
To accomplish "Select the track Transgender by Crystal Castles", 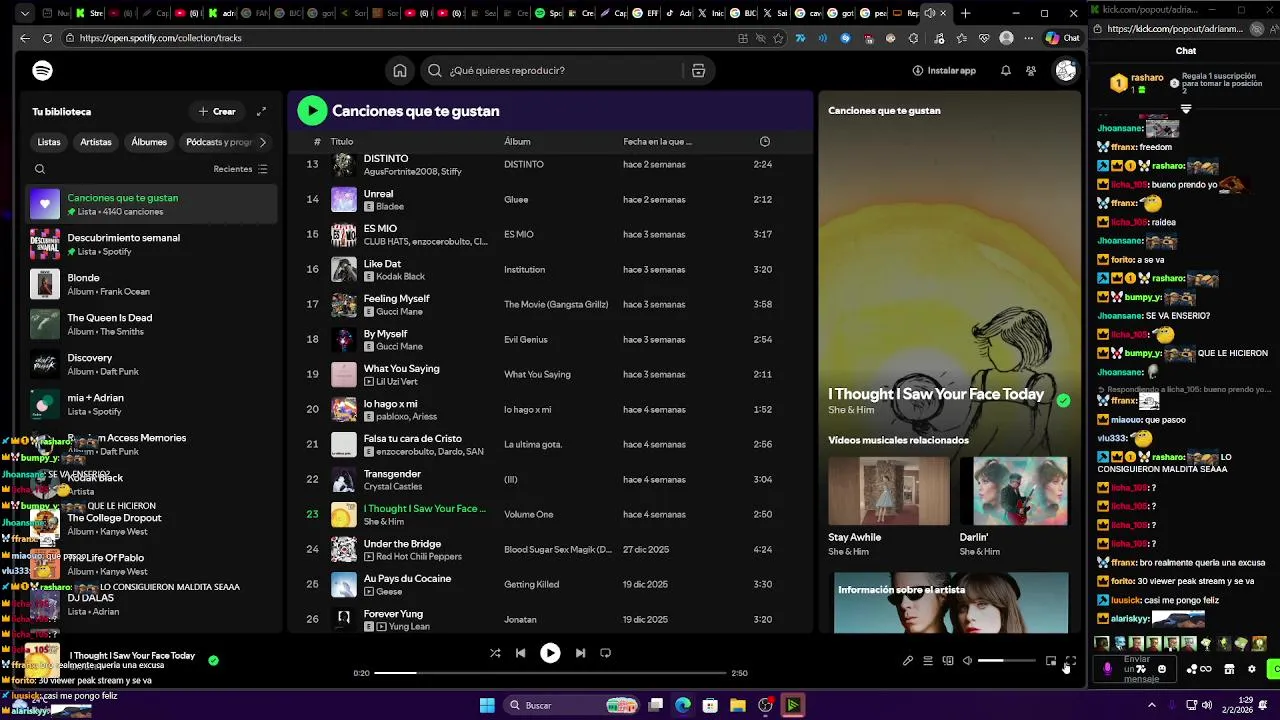I will [550, 480].
